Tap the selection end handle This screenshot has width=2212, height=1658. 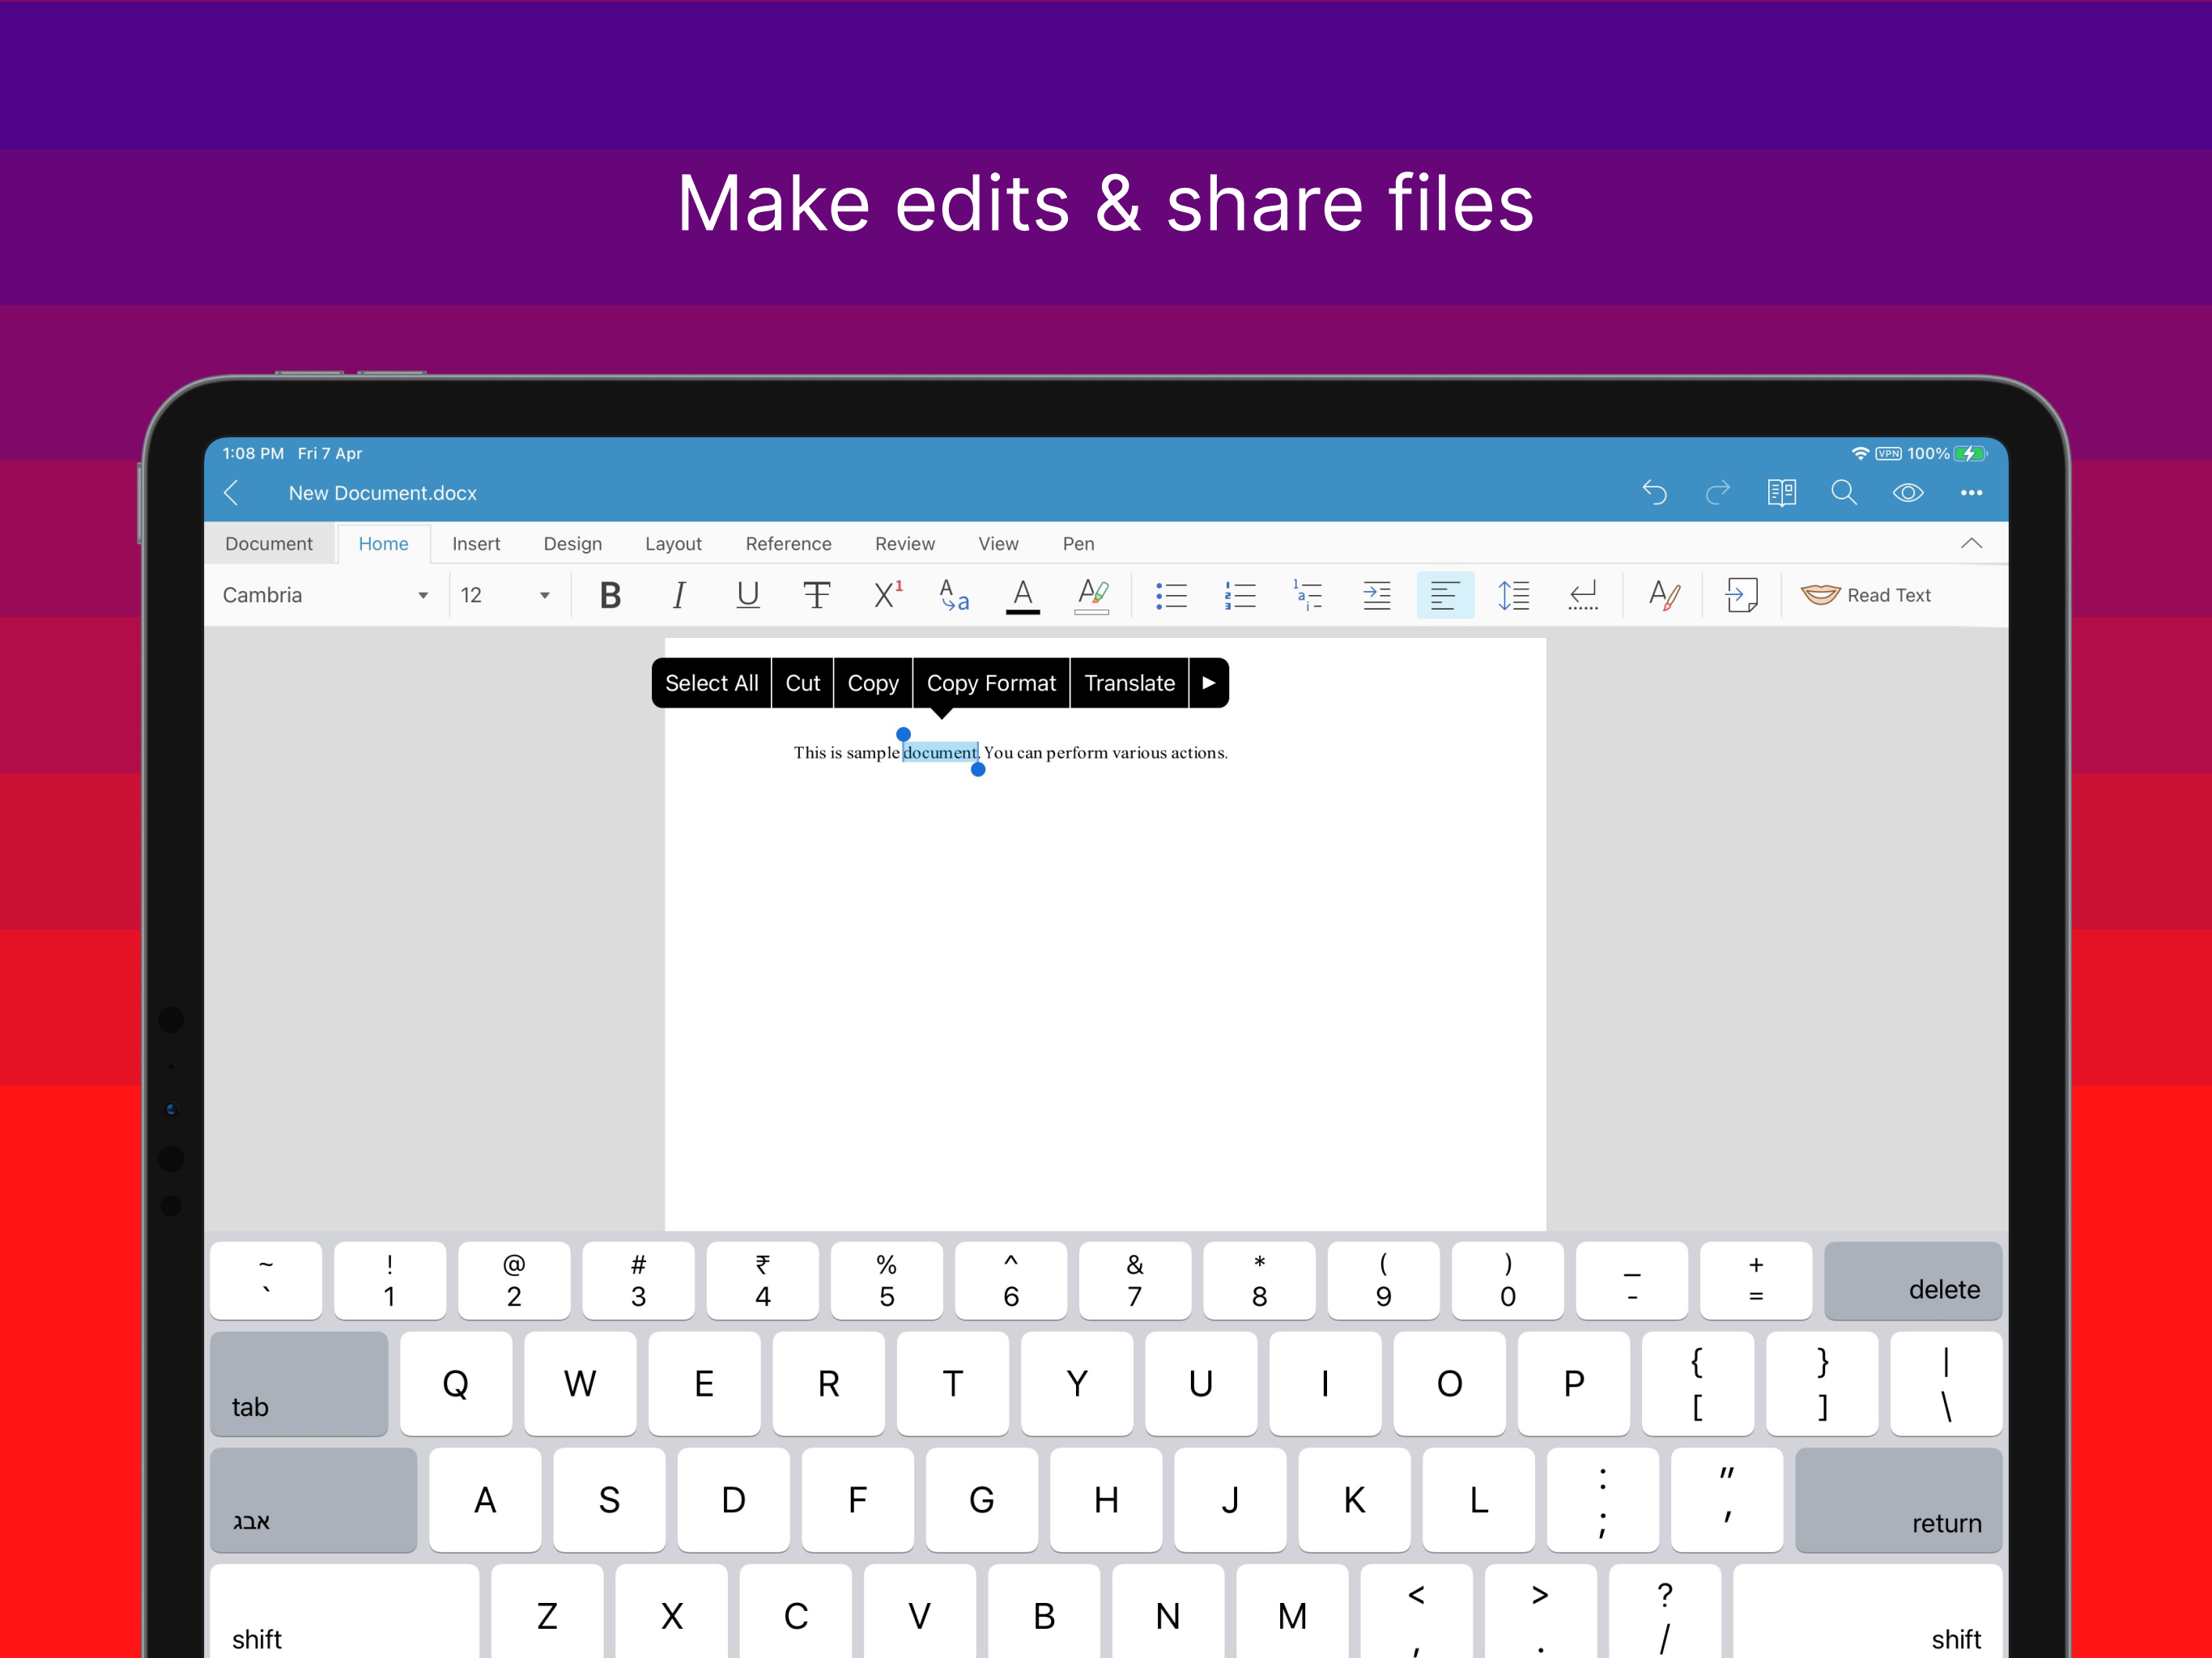coord(978,769)
